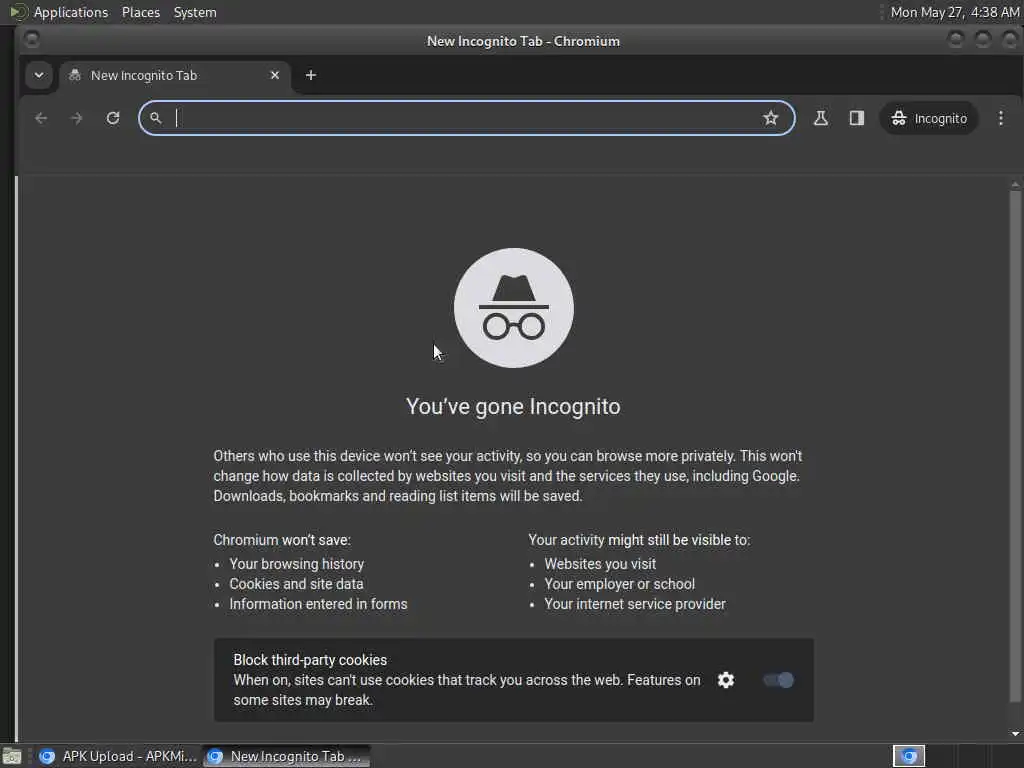The width and height of the screenshot is (1024, 768).
Task: Click the Incognito profile button
Action: [929, 118]
